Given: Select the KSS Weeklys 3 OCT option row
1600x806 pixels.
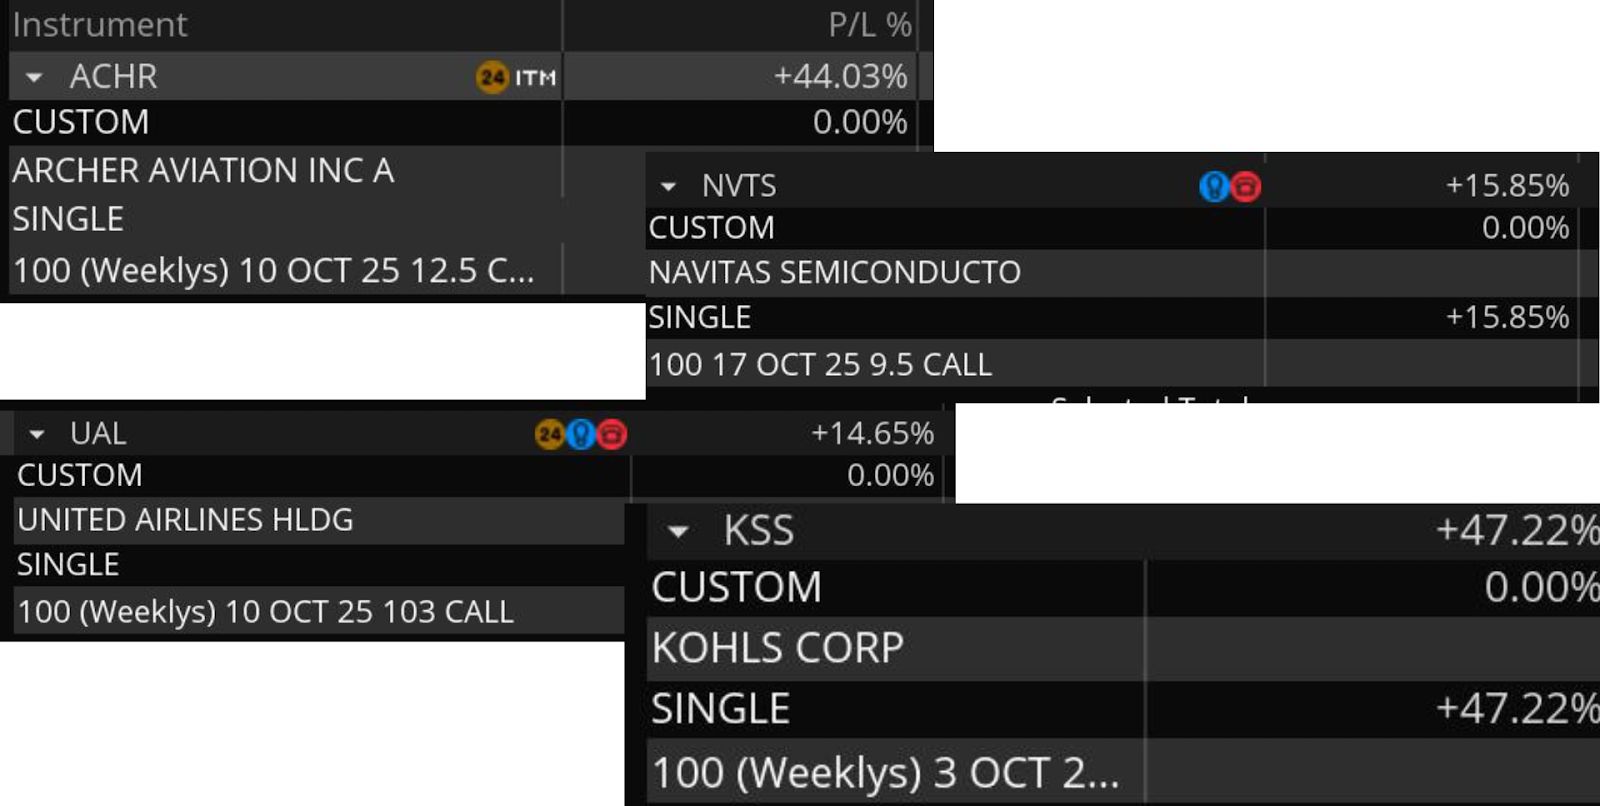Looking at the screenshot, I should (x=885, y=773).
